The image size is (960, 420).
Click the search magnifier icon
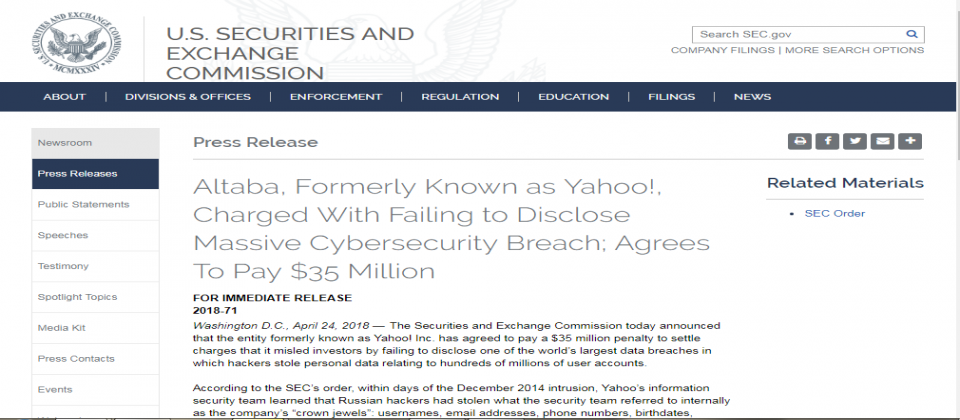pos(912,34)
